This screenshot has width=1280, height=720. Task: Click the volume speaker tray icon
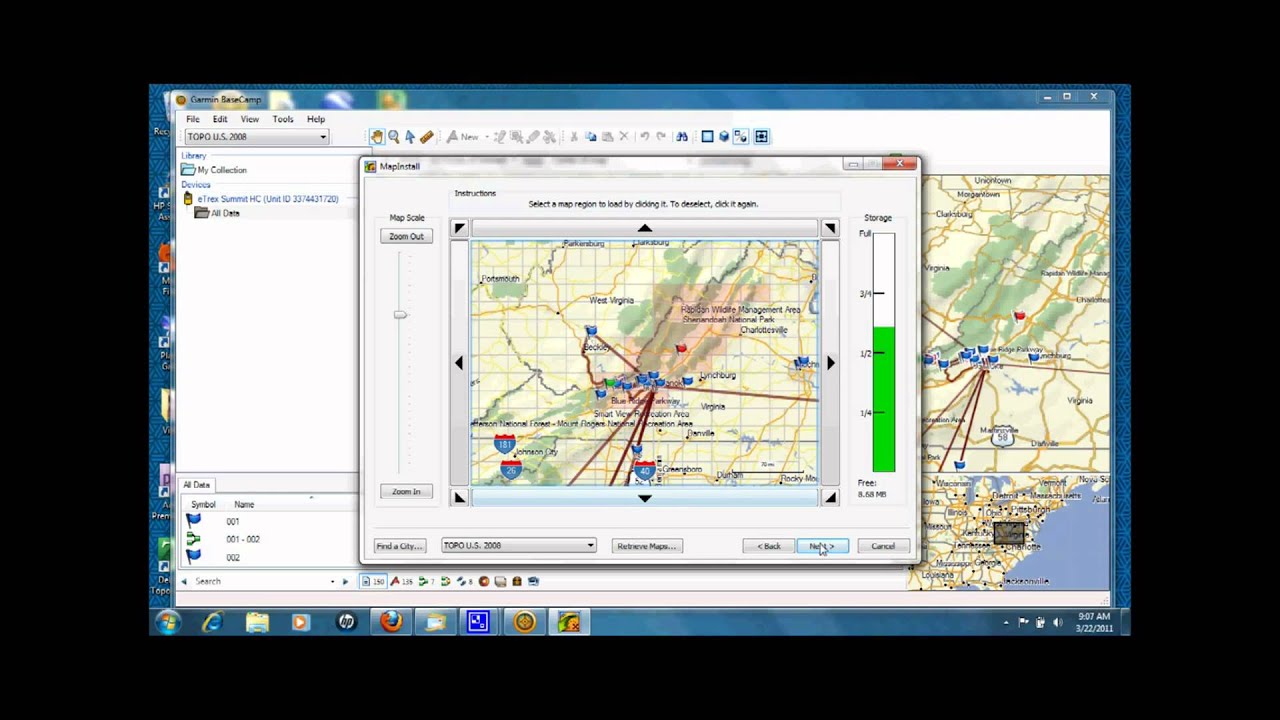pos(1058,622)
